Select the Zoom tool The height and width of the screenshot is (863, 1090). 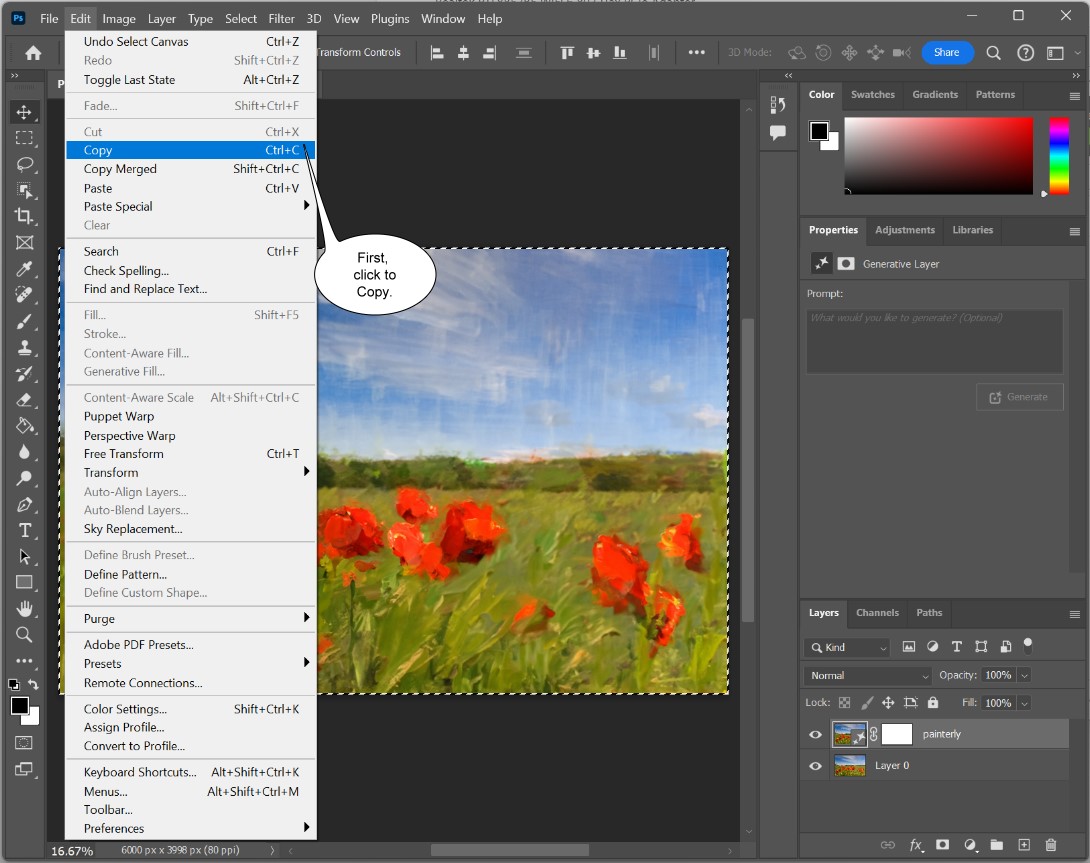coord(25,634)
